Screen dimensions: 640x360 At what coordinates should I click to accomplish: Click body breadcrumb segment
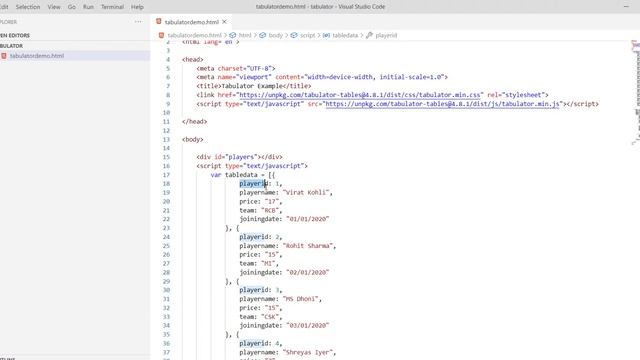(276, 36)
